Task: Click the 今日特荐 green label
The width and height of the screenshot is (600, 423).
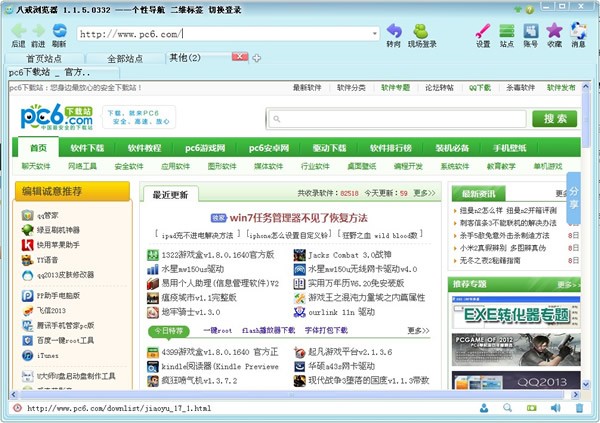Action: pos(169,331)
